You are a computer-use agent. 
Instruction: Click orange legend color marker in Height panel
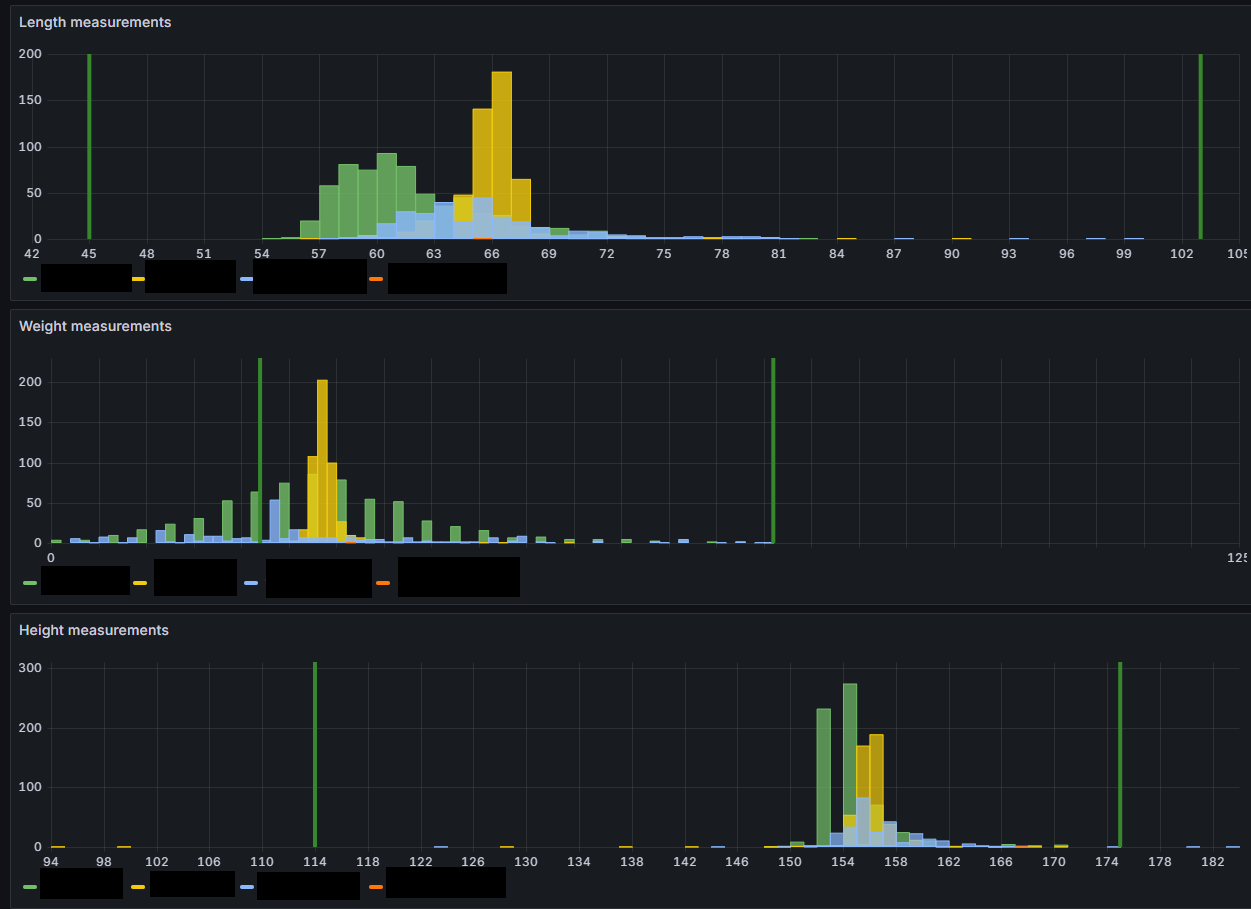376,886
